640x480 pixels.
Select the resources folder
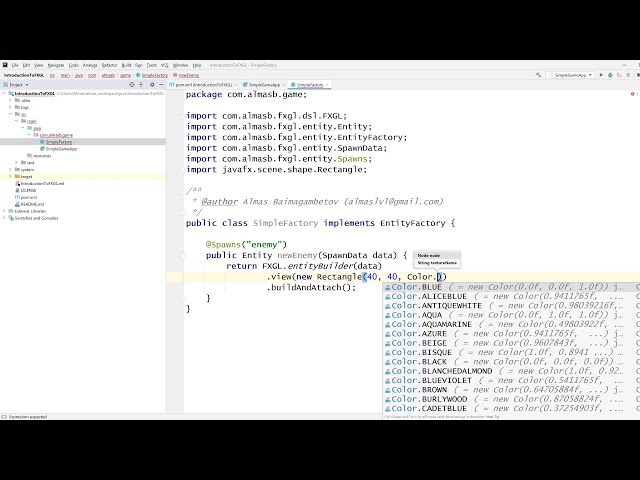(39, 156)
